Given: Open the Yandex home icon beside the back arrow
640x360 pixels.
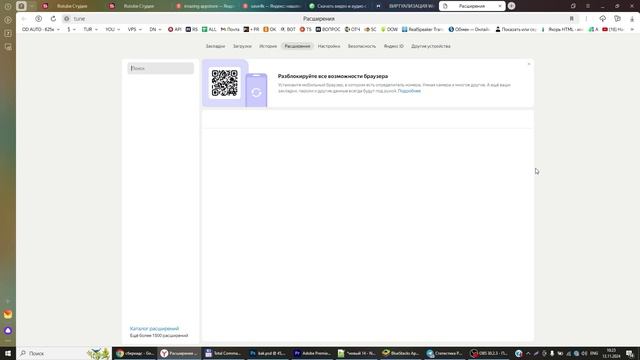Looking at the screenshot, I should (38, 19).
